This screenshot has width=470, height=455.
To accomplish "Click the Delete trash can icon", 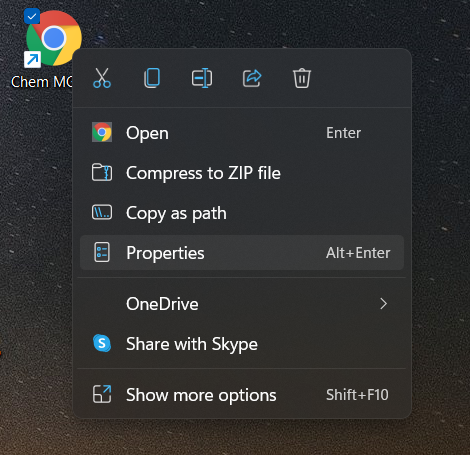I will 302,78.
